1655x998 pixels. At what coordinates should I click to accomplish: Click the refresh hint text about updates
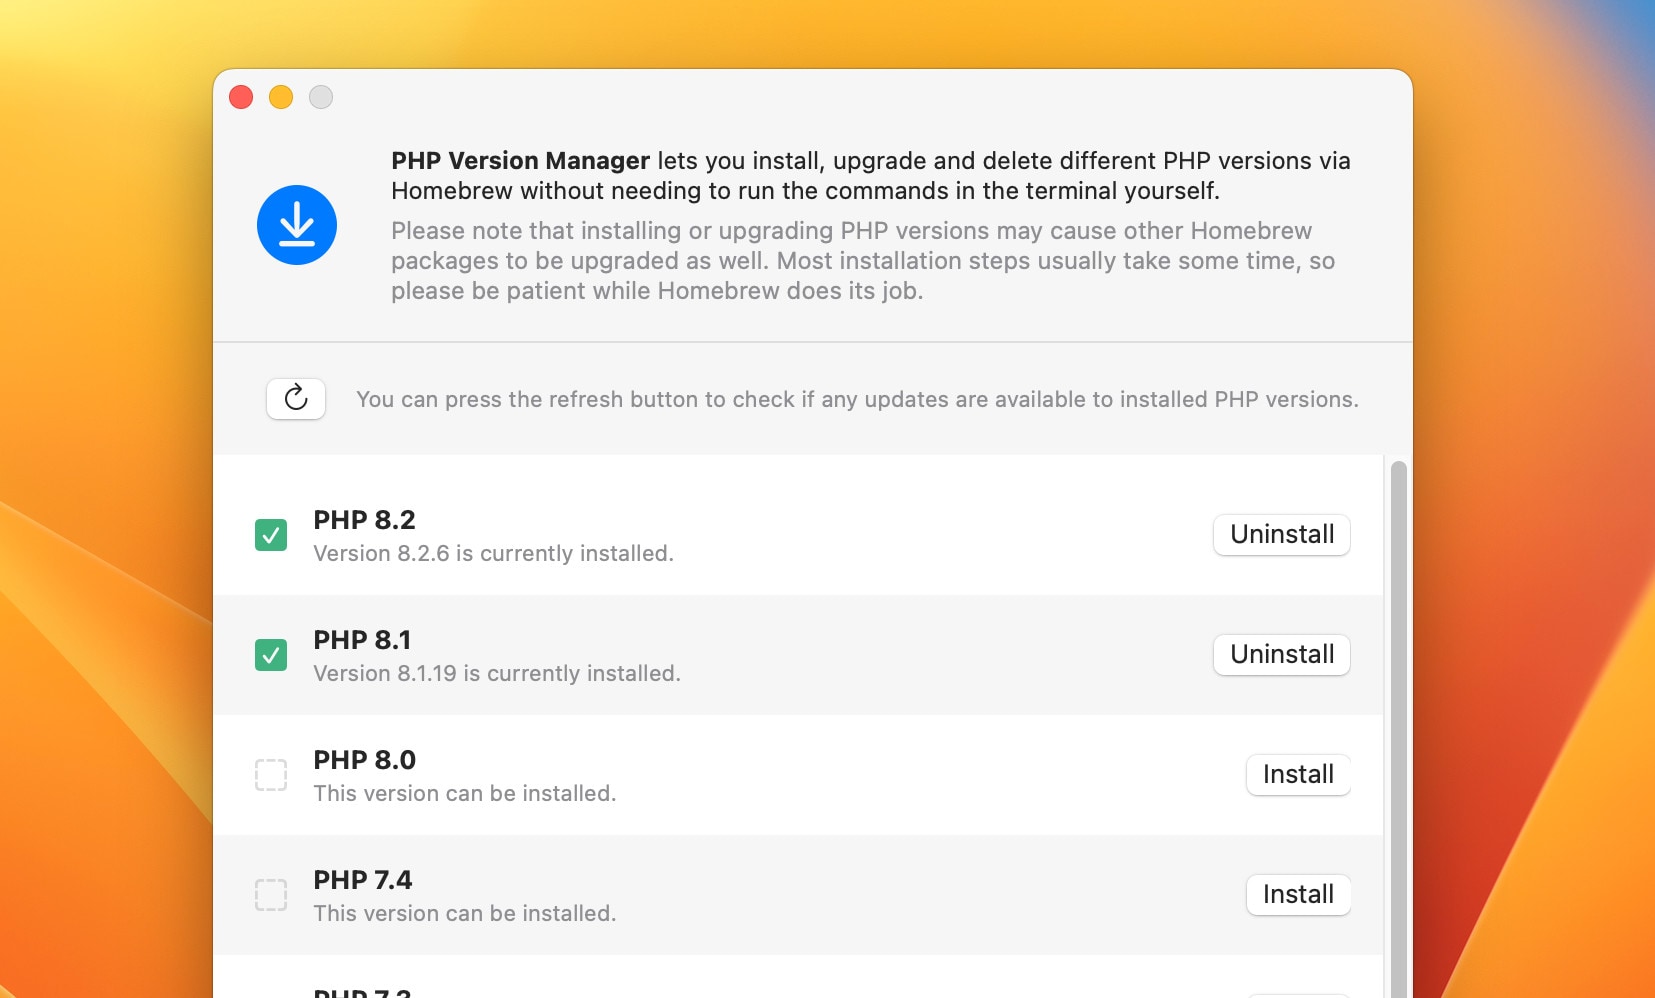[x=857, y=400]
